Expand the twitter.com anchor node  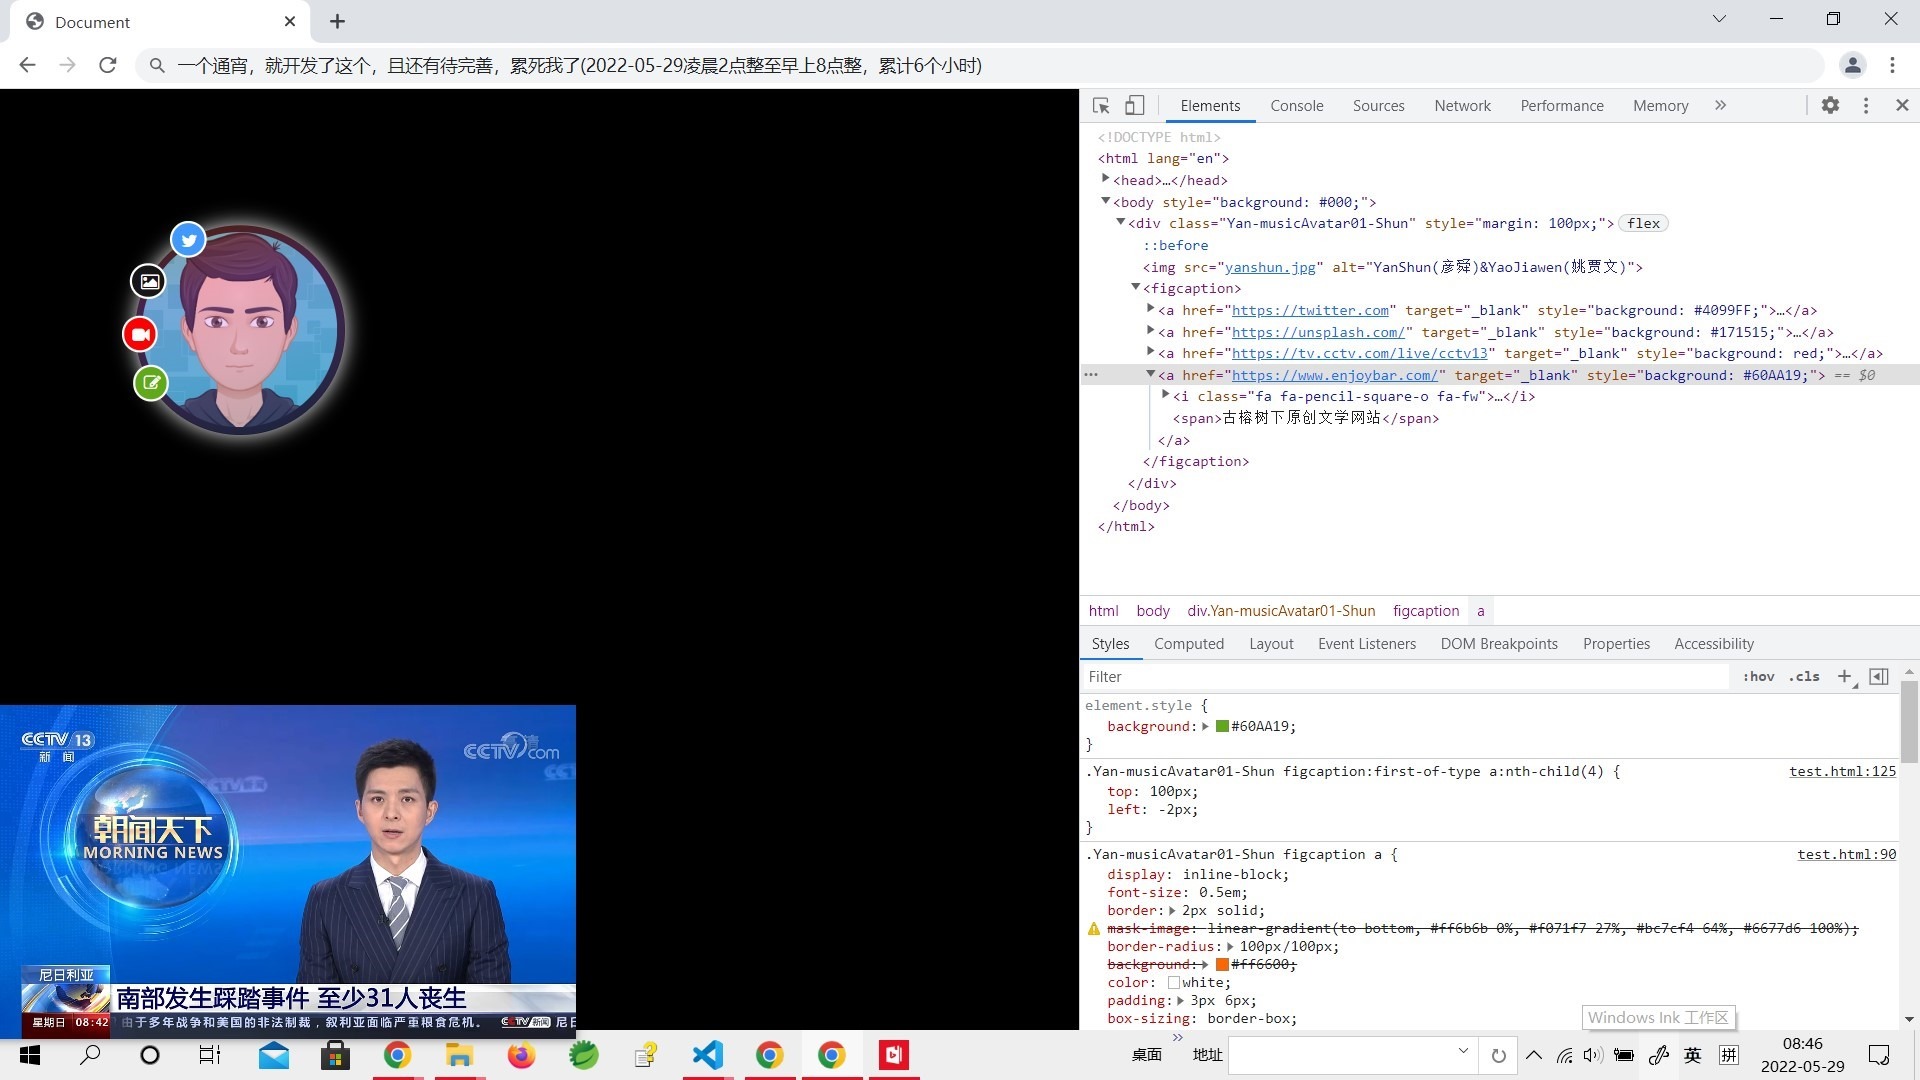tap(1150, 309)
